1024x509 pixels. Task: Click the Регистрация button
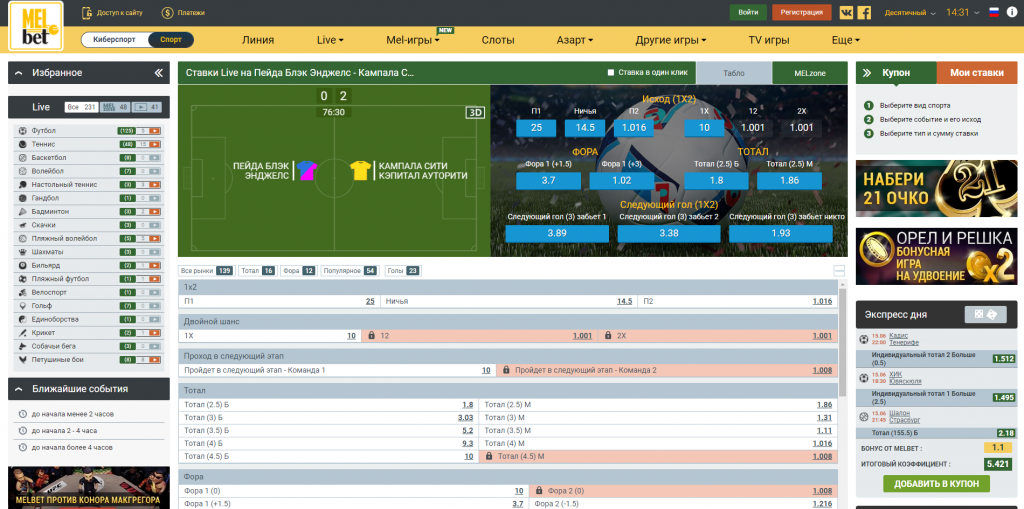tap(801, 12)
